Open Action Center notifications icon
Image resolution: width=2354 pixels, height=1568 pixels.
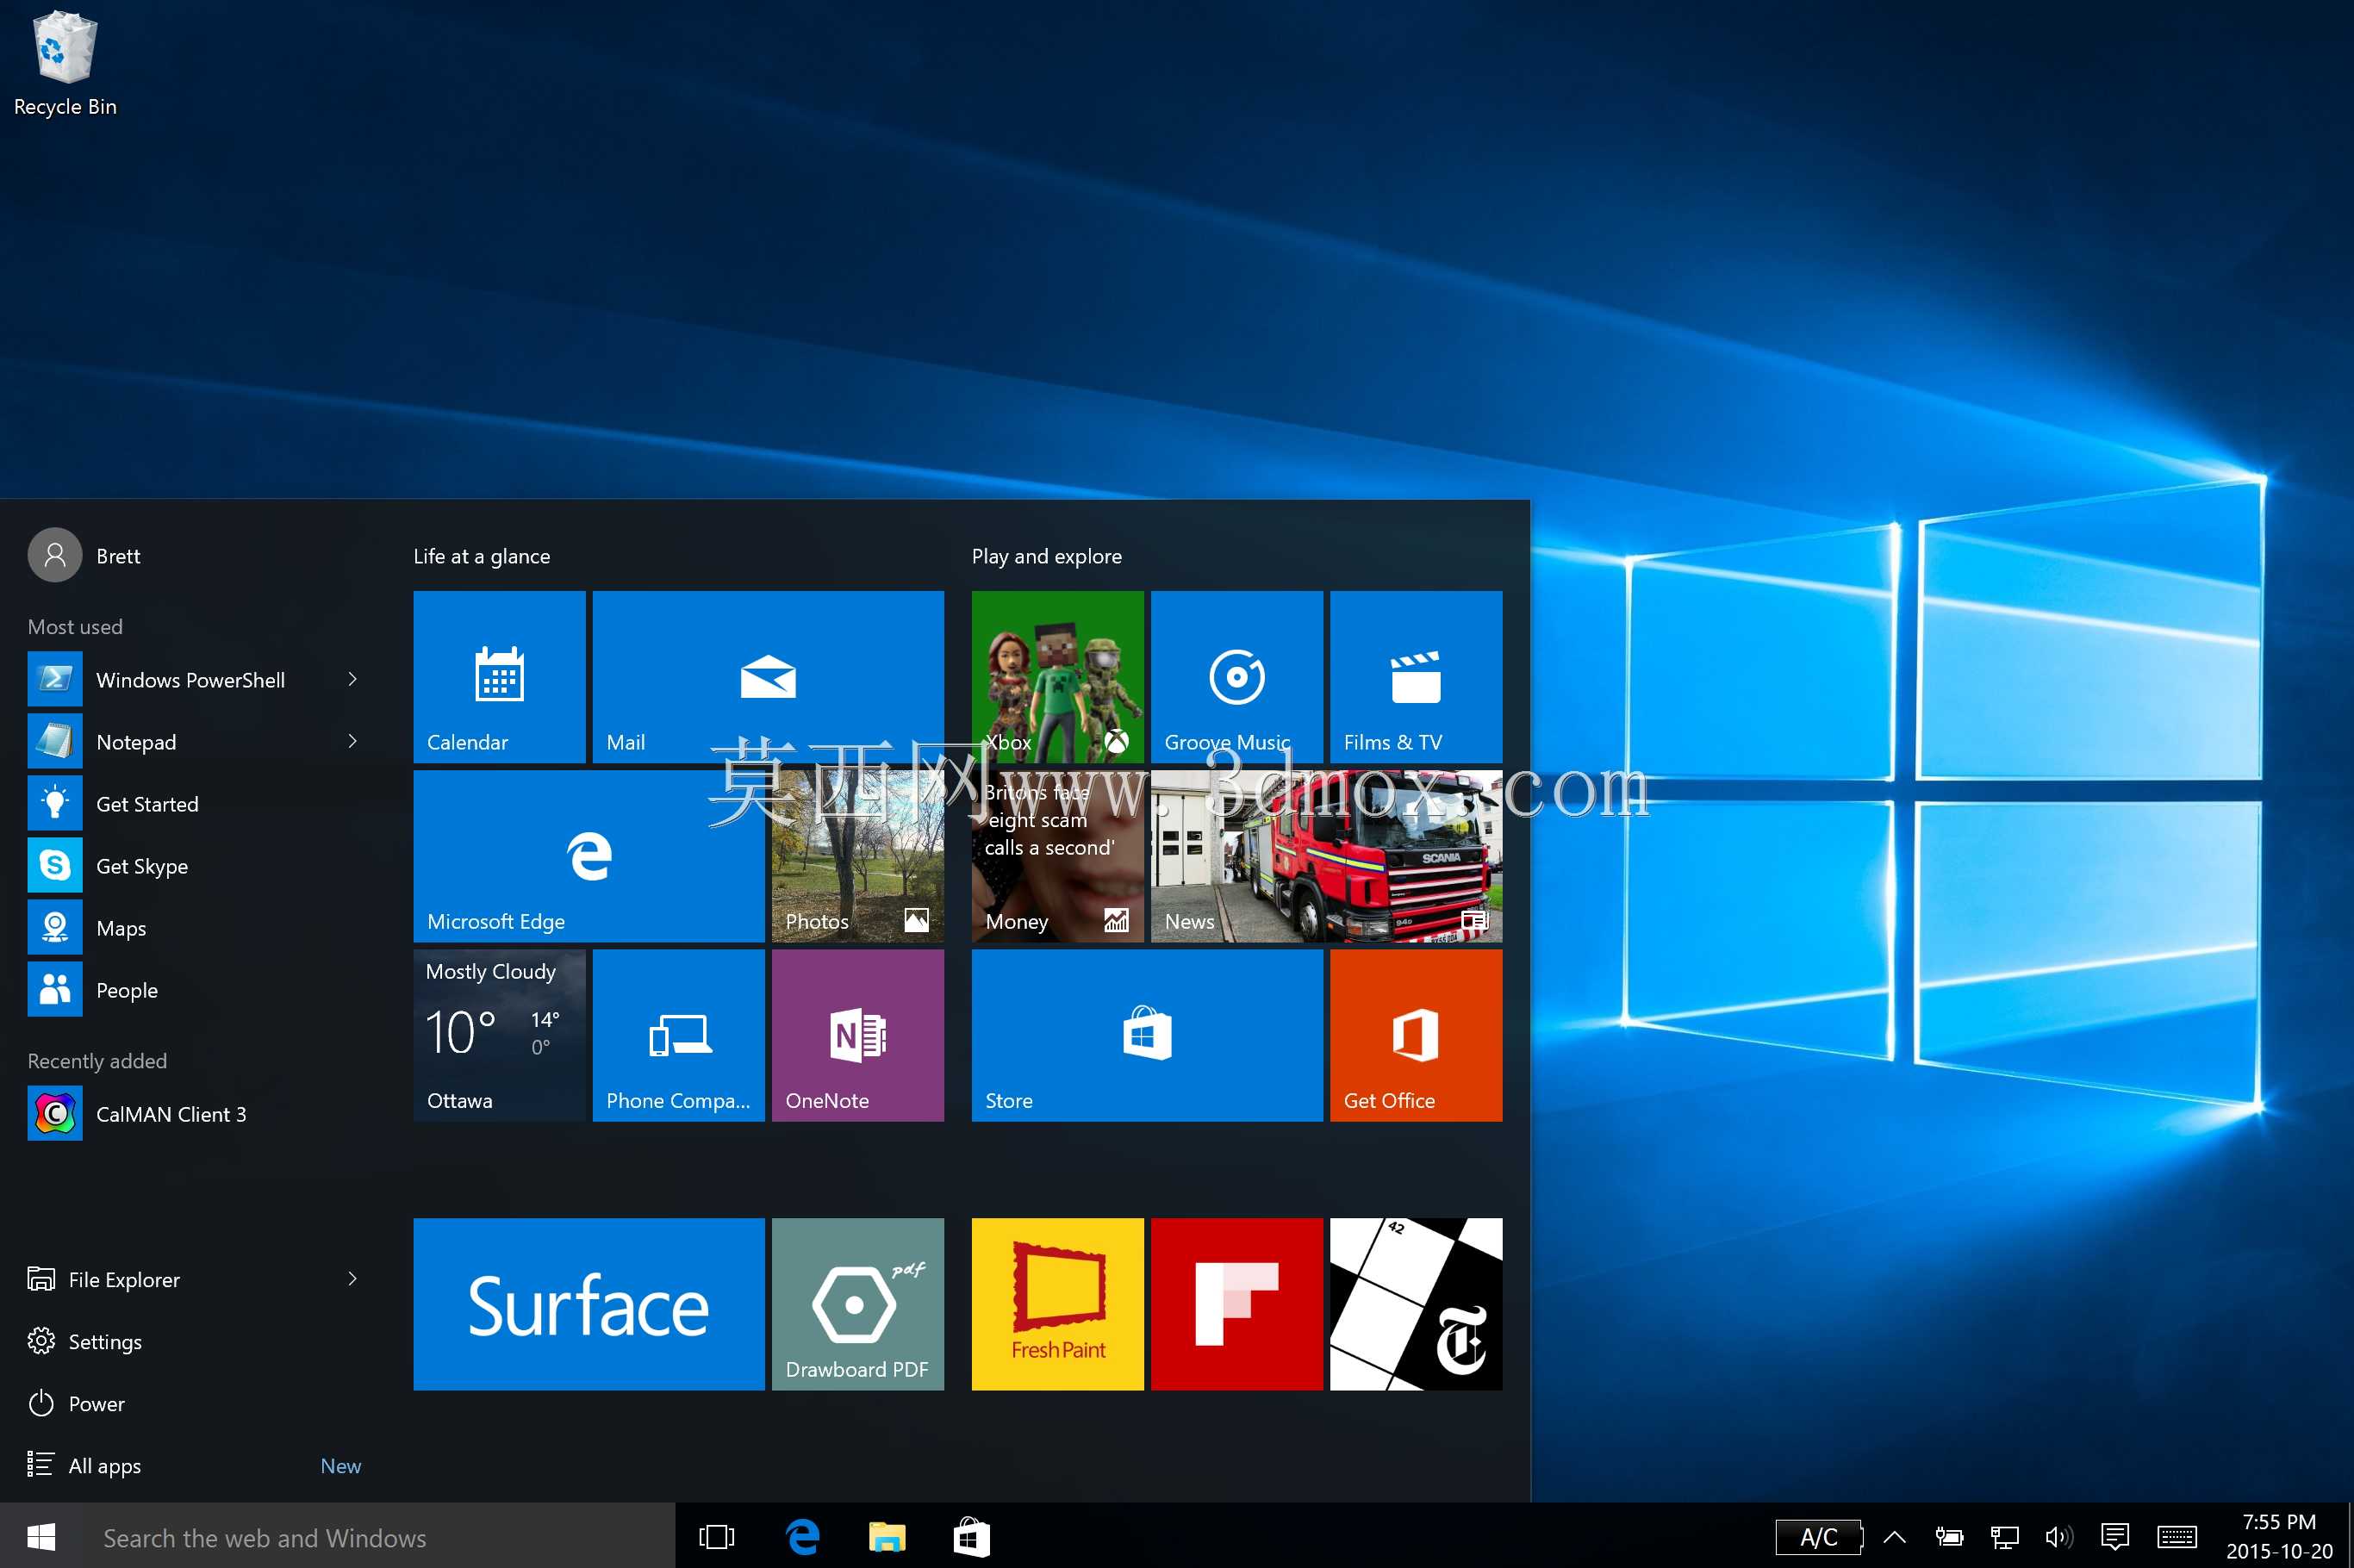[x=2115, y=1537]
